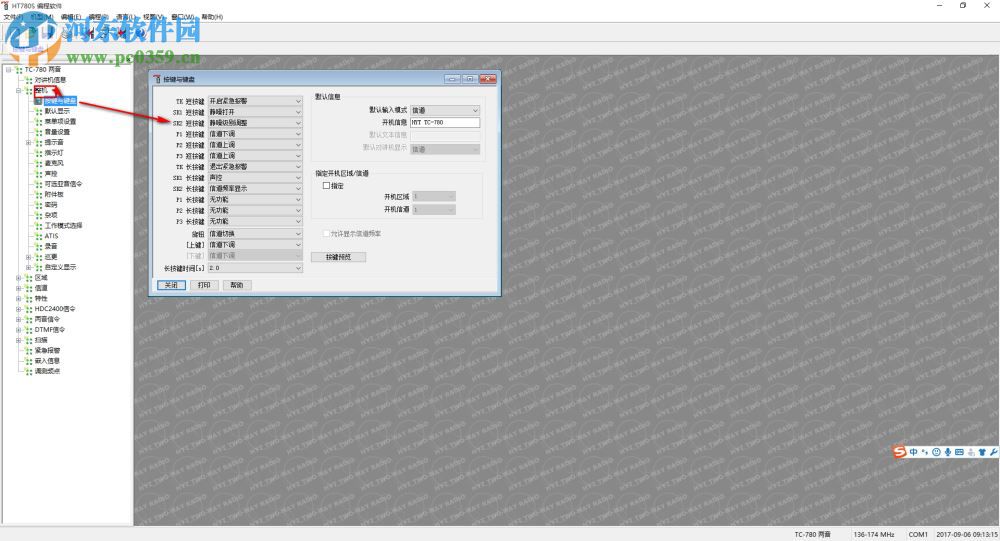Open SK2 短按键 dropdown showing 静噪级别调整
The height and width of the screenshot is (541, 1000).
[x=255, y=122]
